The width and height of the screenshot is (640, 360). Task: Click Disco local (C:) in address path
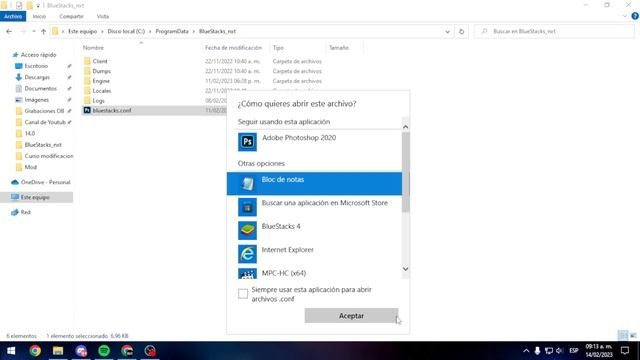click(x=126, y=31)
